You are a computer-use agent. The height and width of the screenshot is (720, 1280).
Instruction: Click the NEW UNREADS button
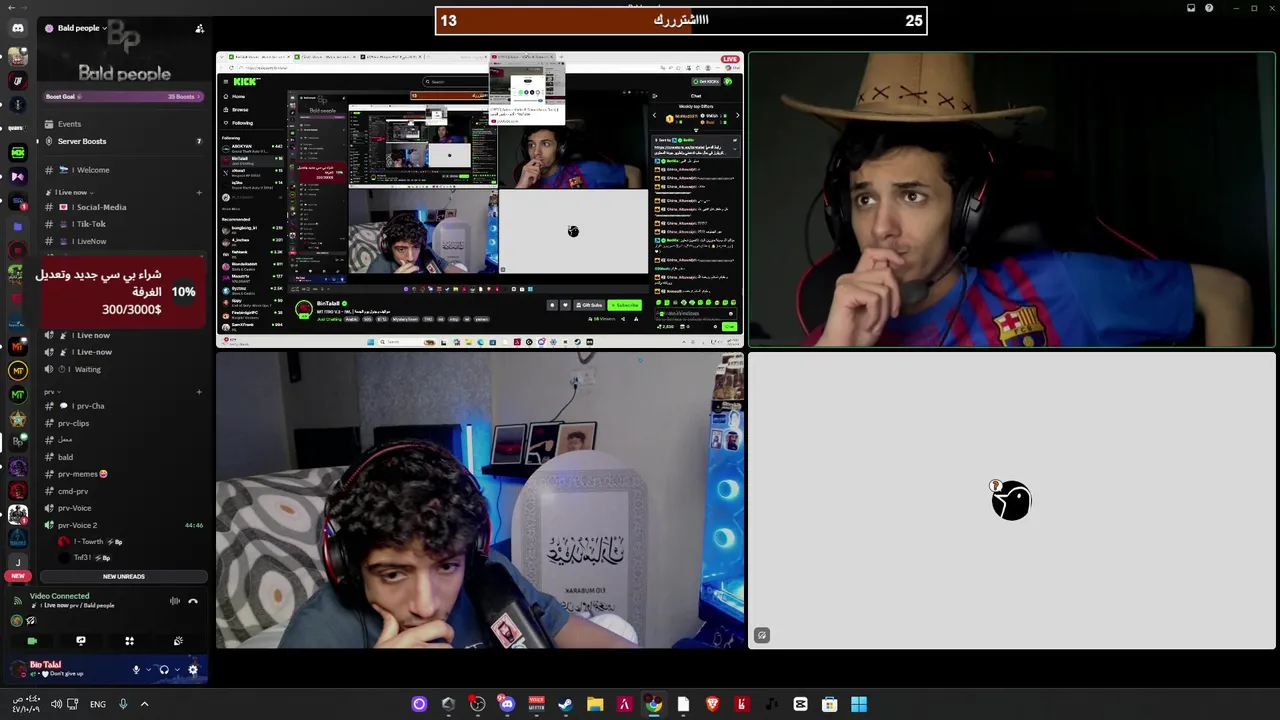[124, 576]
